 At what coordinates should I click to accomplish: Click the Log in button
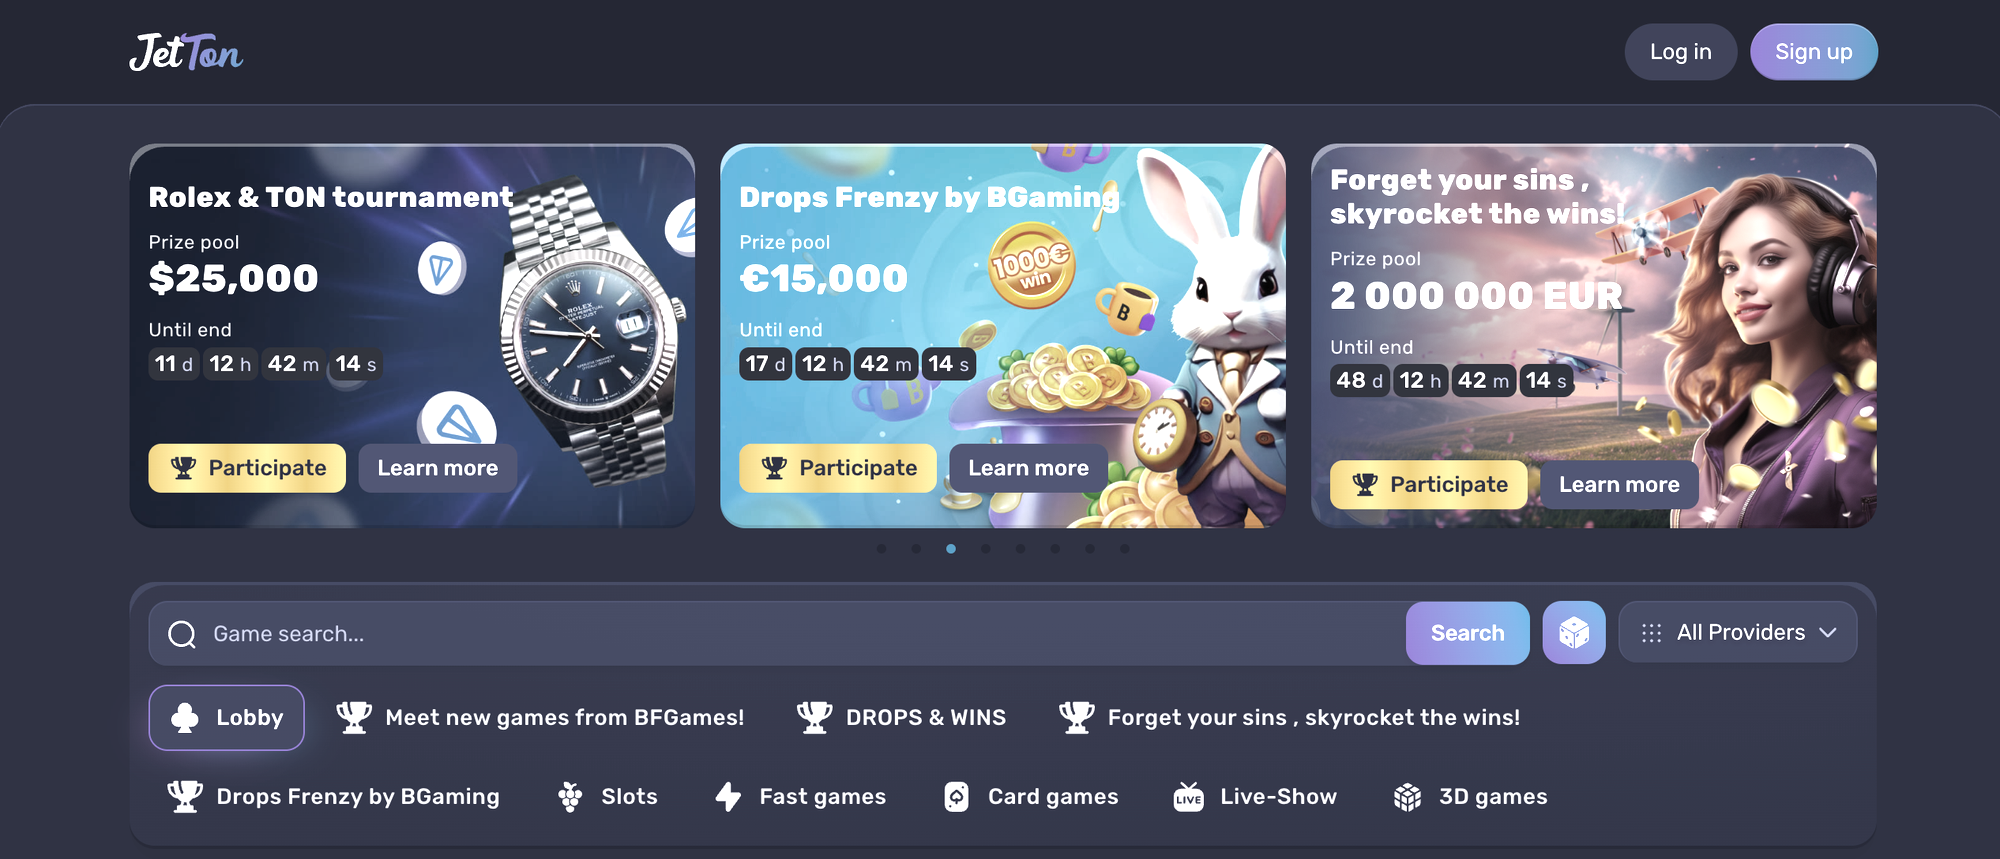coord(1680,52)
